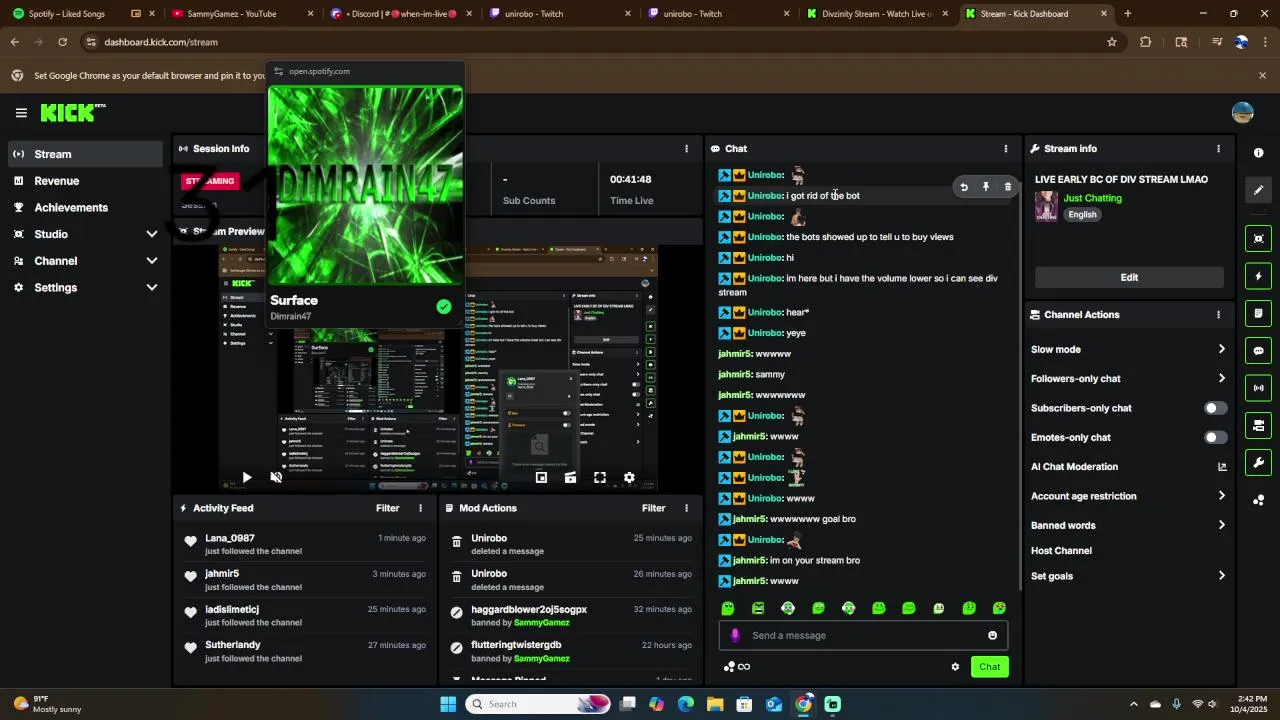This screenshot has height=720, width=1280.
Task: Click the Windows taskbar Search box
Action: [538, 704]
